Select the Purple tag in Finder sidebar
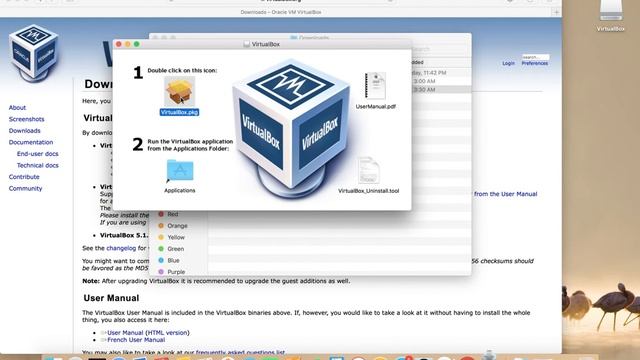 [x=171, y=272]
